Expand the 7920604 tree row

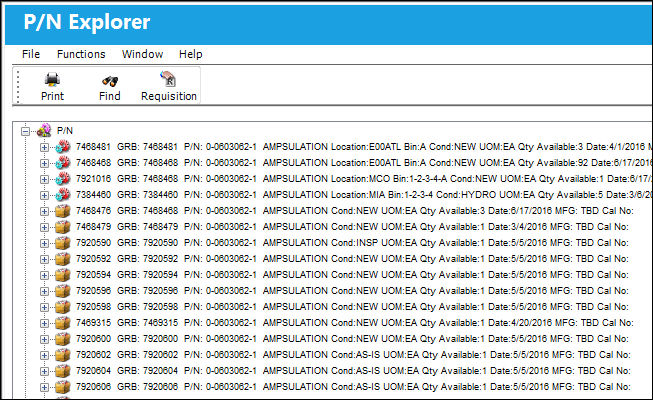point(44,372)
